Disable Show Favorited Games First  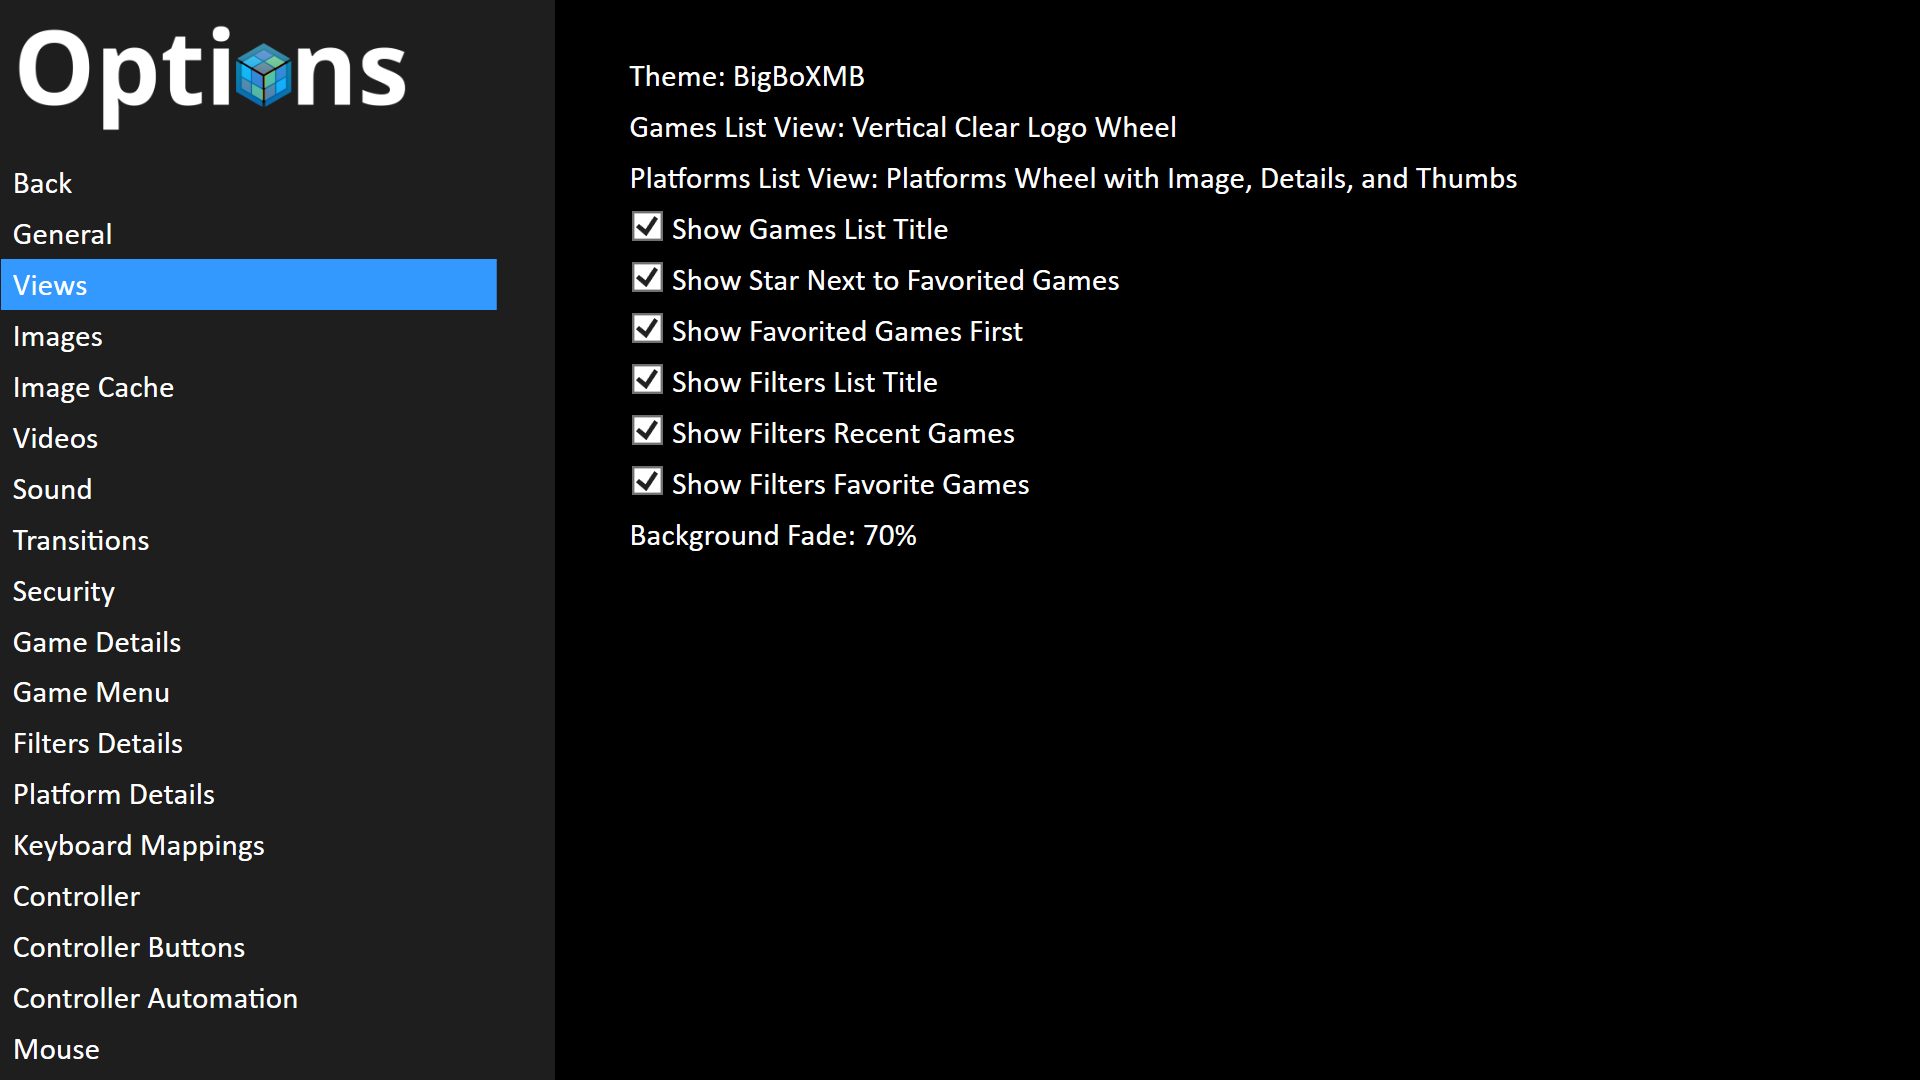[x=646, y=331]
